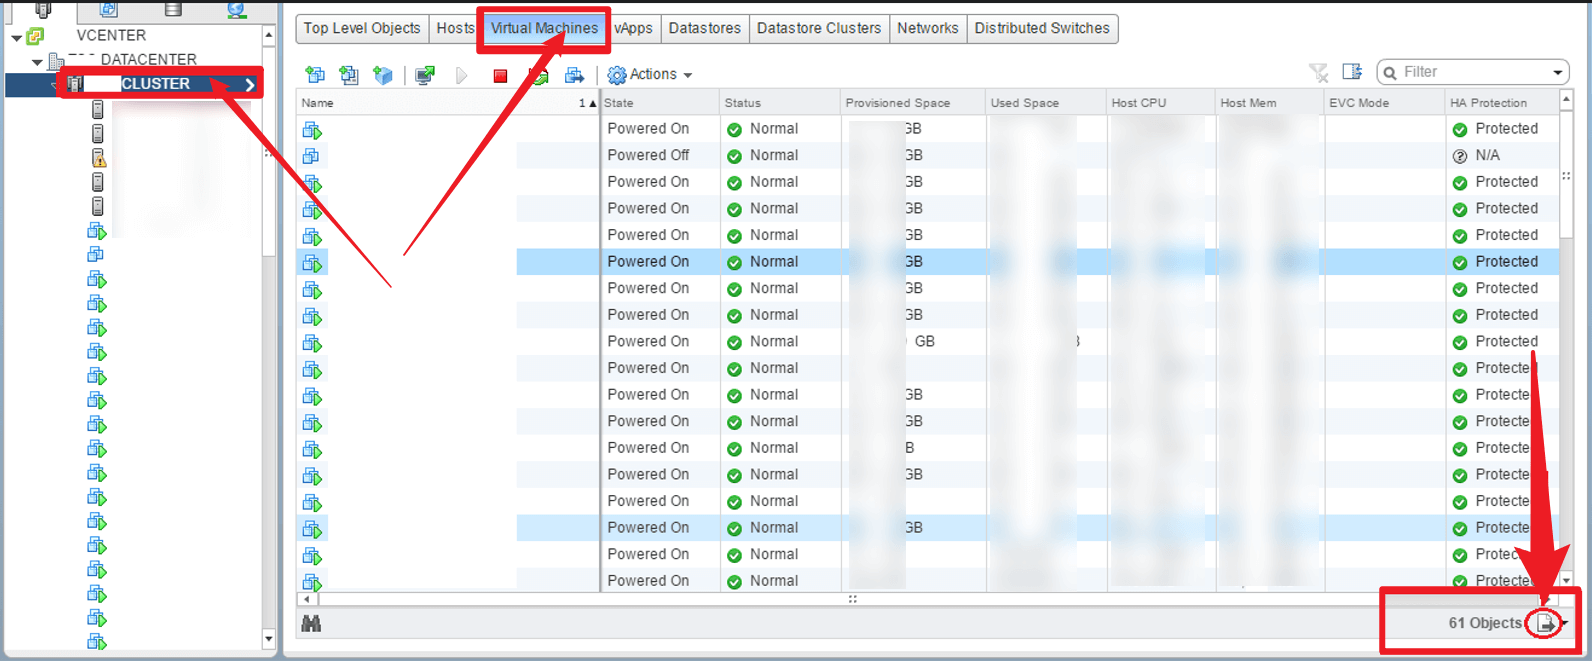Click the Provisioned Space column header

[913, 103]
